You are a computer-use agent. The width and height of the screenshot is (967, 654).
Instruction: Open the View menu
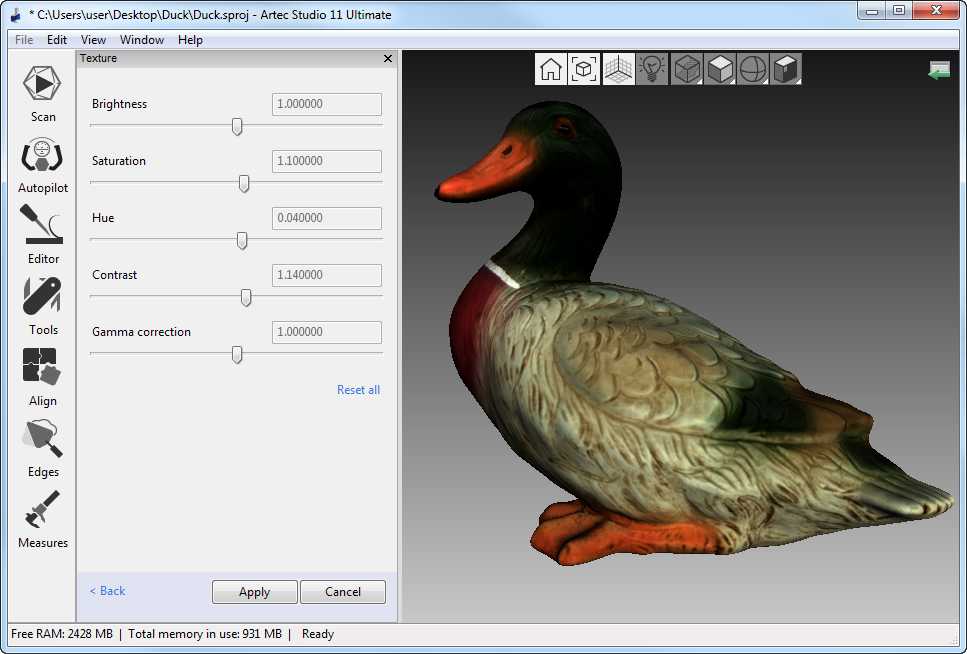tap(93, 40)
